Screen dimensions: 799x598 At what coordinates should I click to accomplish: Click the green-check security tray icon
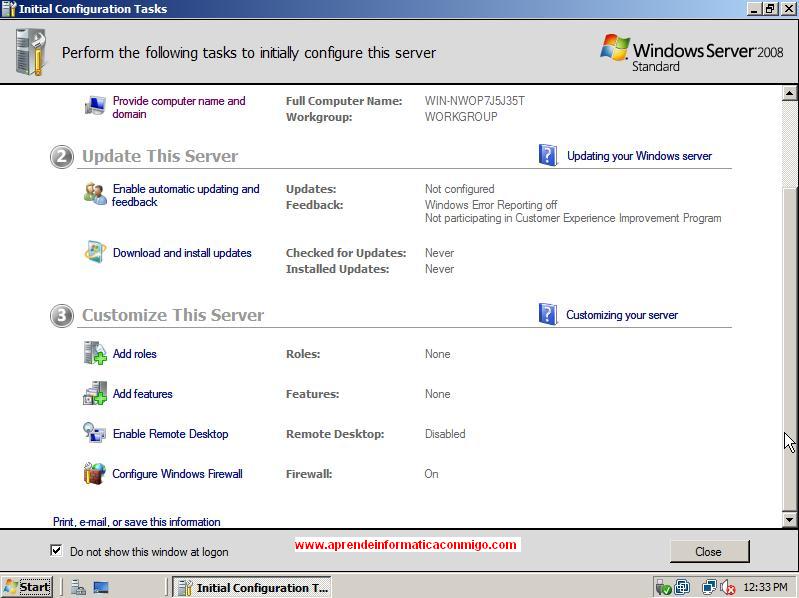coord(663,587)
